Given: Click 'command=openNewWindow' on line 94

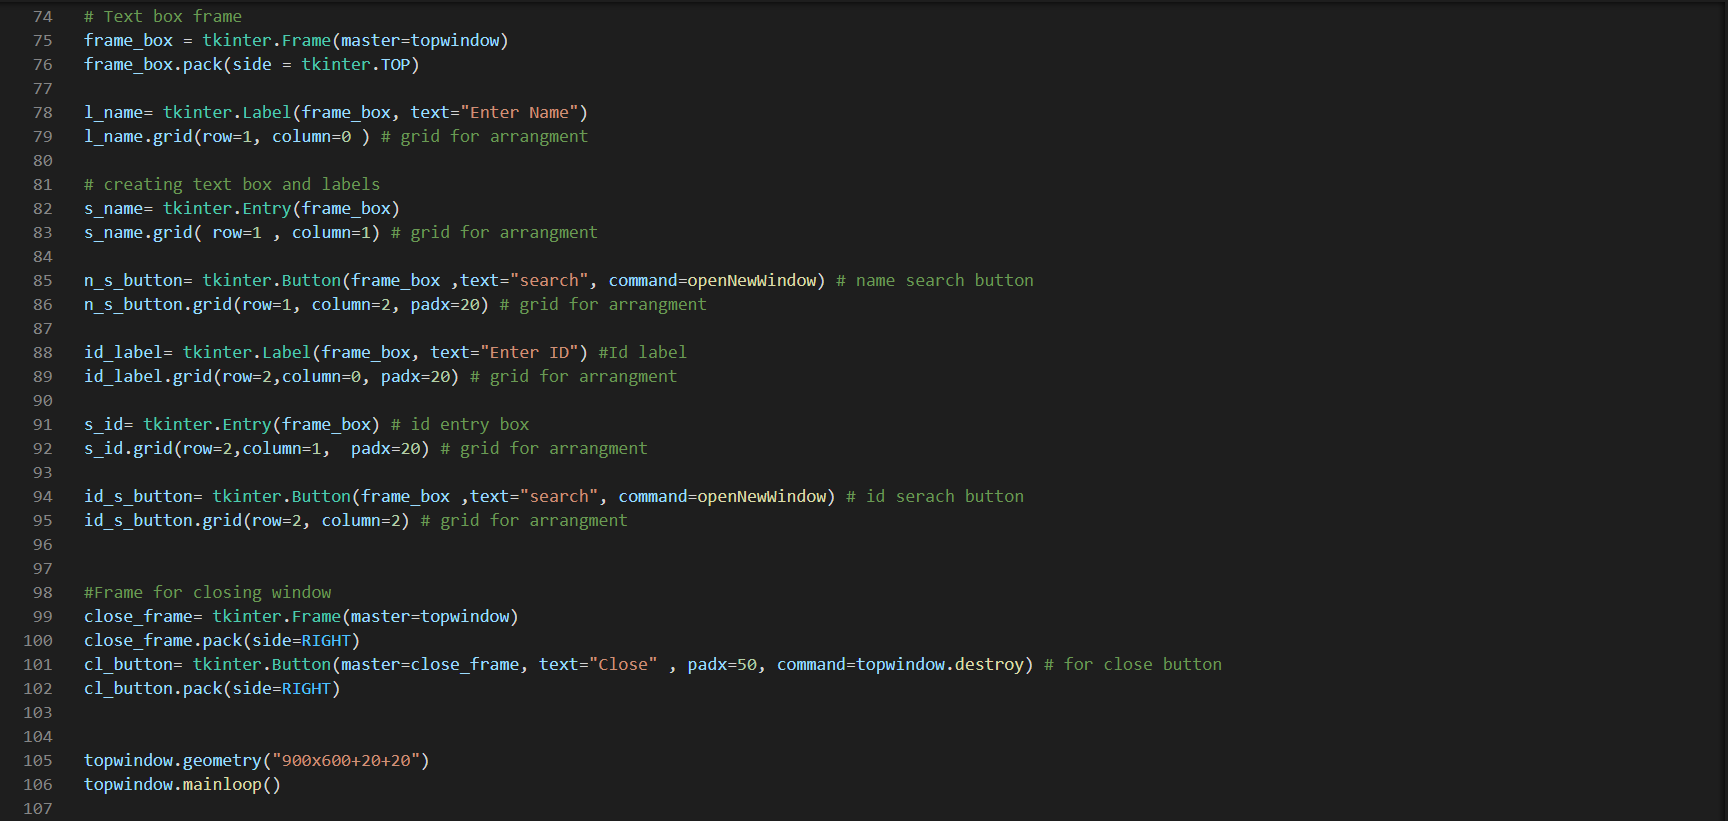Looking at the screenshot, I should pos(722,496).
